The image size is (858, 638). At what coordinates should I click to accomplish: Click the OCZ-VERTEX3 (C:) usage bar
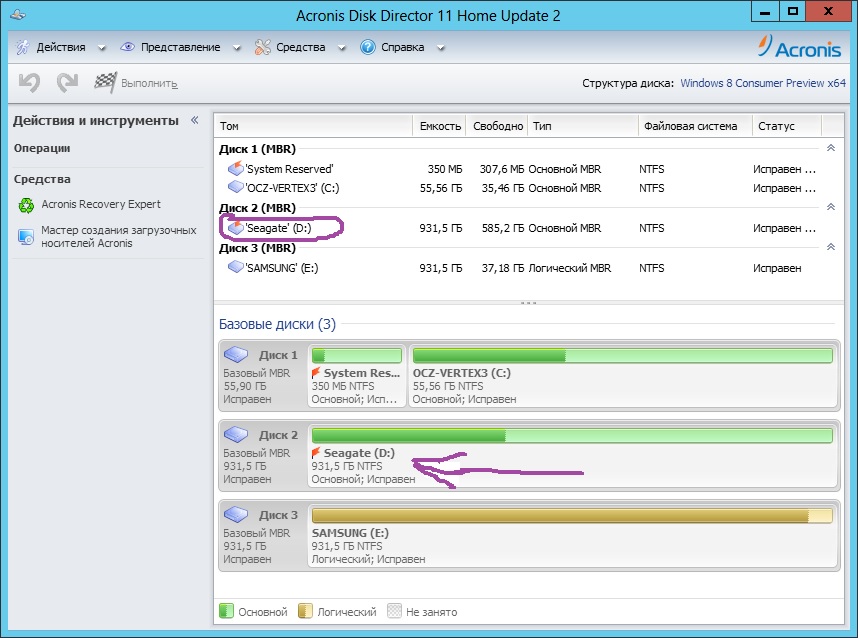[x=623, y=356]
